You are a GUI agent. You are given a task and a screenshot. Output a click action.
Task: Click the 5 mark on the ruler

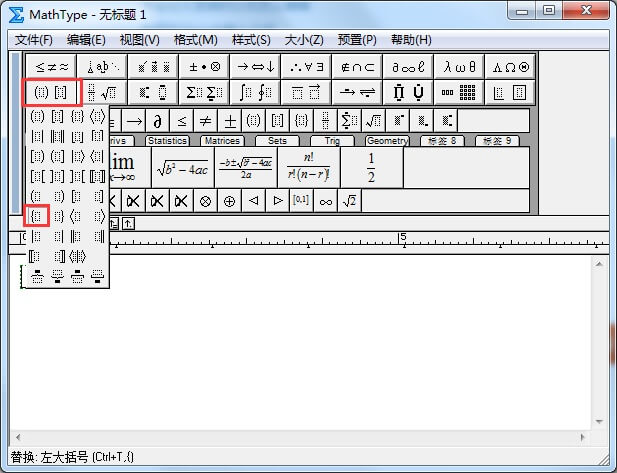pos(402,238)
